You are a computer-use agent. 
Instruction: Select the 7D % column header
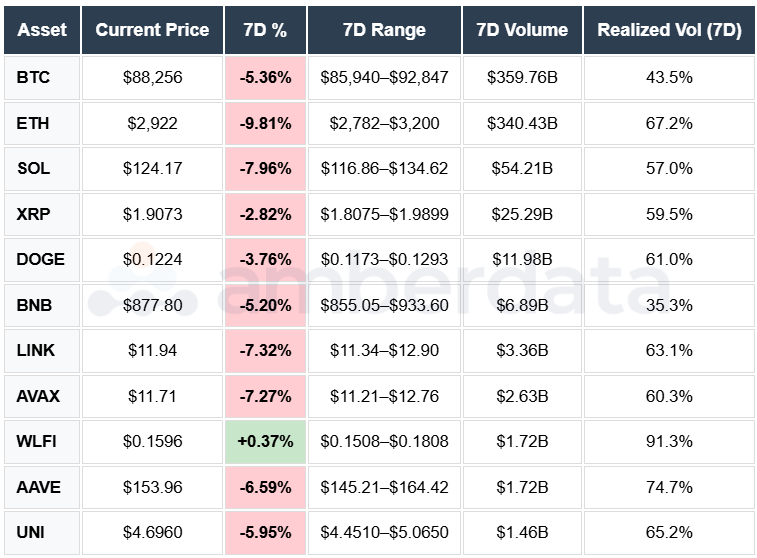(265, 30)
